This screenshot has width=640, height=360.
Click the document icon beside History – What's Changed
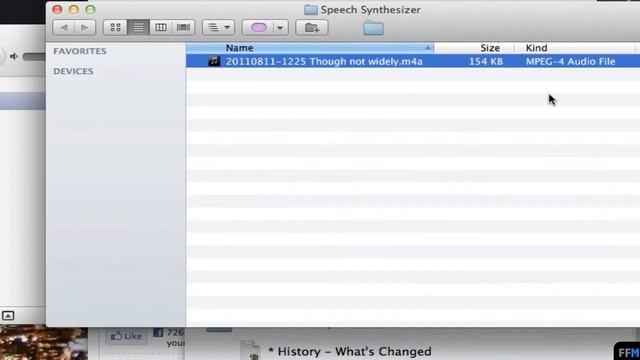250,350
